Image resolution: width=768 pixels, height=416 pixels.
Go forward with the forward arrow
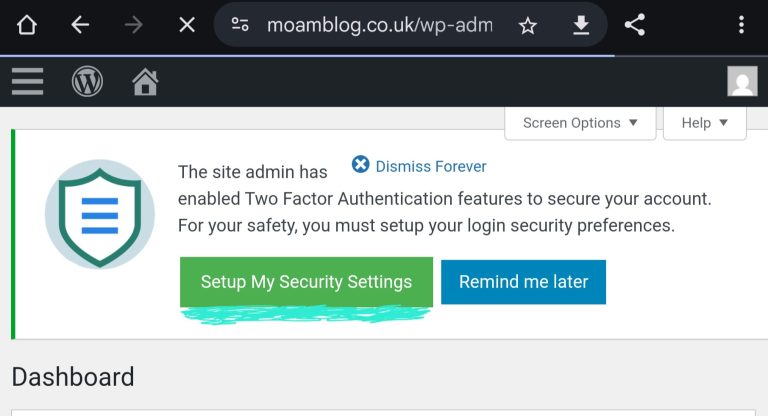pos(133,25)
